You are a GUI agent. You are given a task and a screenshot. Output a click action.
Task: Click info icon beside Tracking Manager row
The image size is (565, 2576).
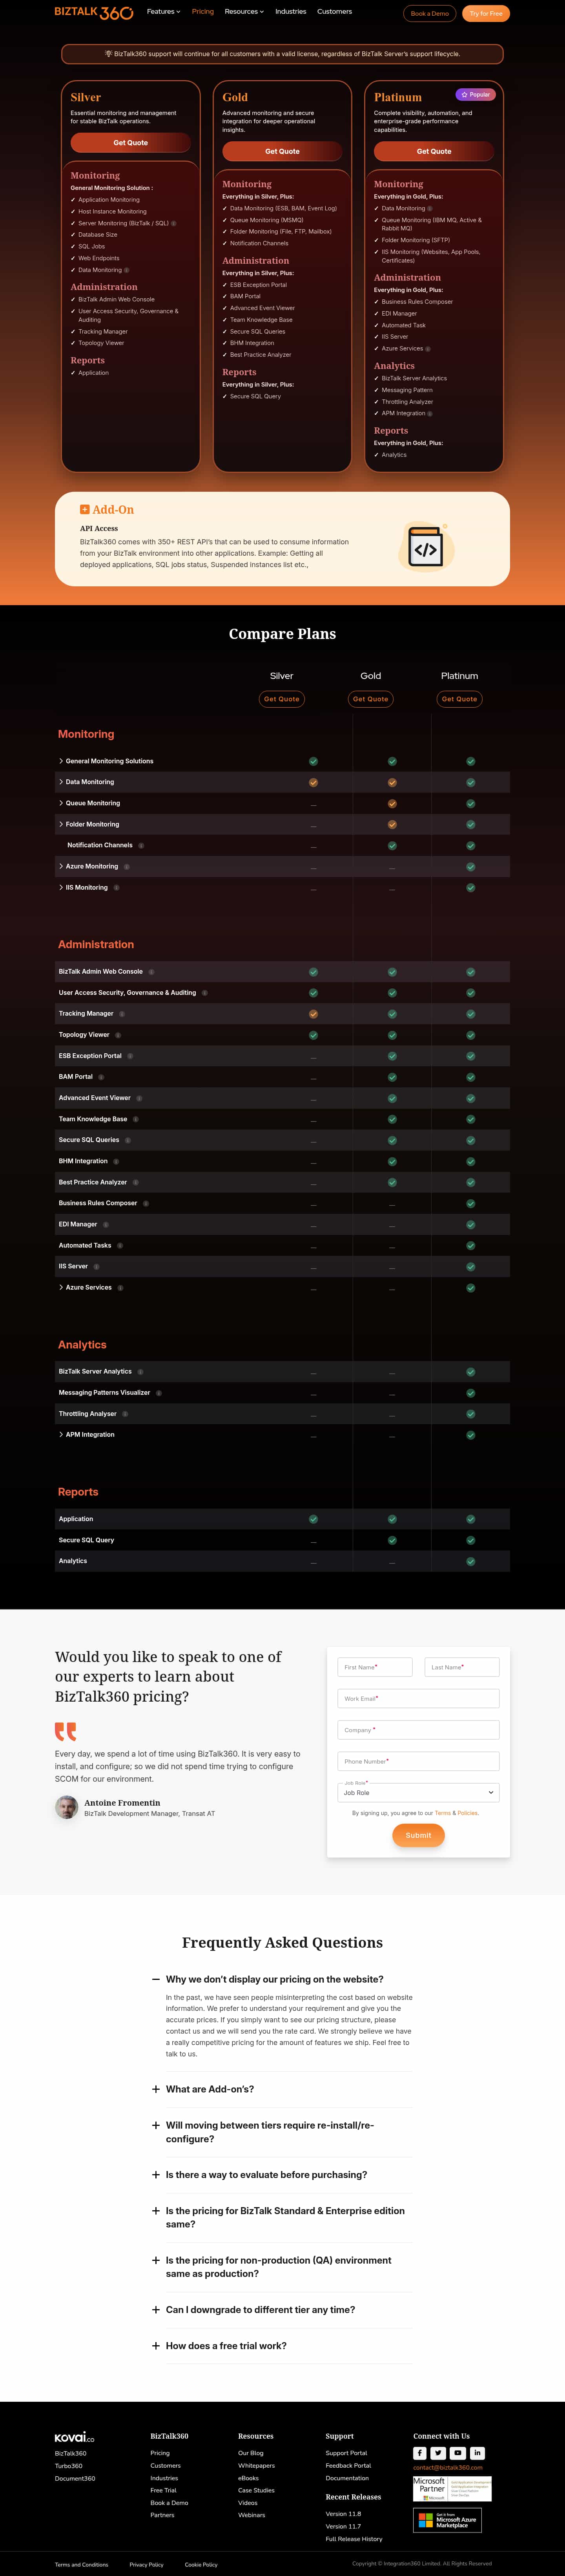pos(122,1014)
